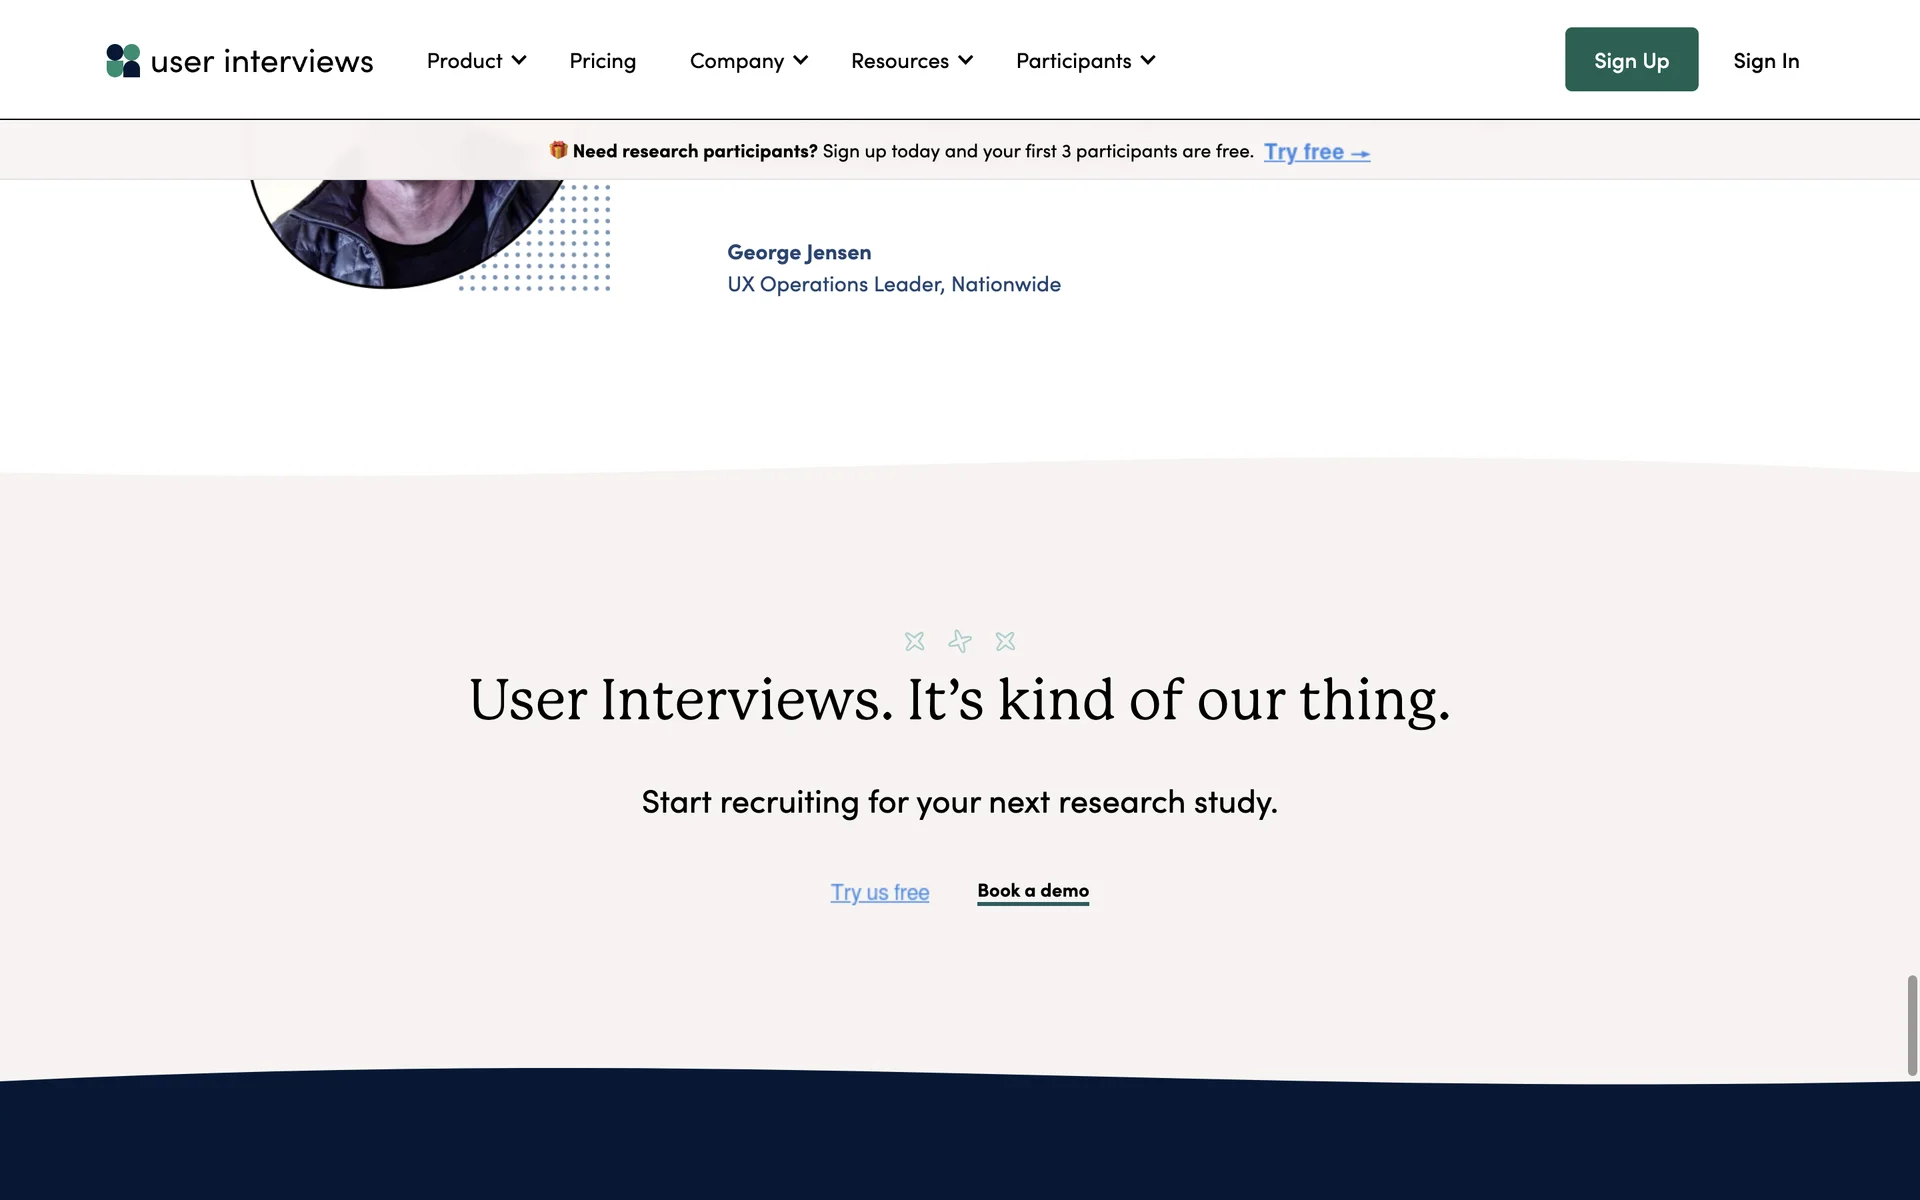This screenshot has height=1200, width=1920.
Task: Expand the Resources dropdown chevron
Action: pyautogui.click(x=966, y=60)
